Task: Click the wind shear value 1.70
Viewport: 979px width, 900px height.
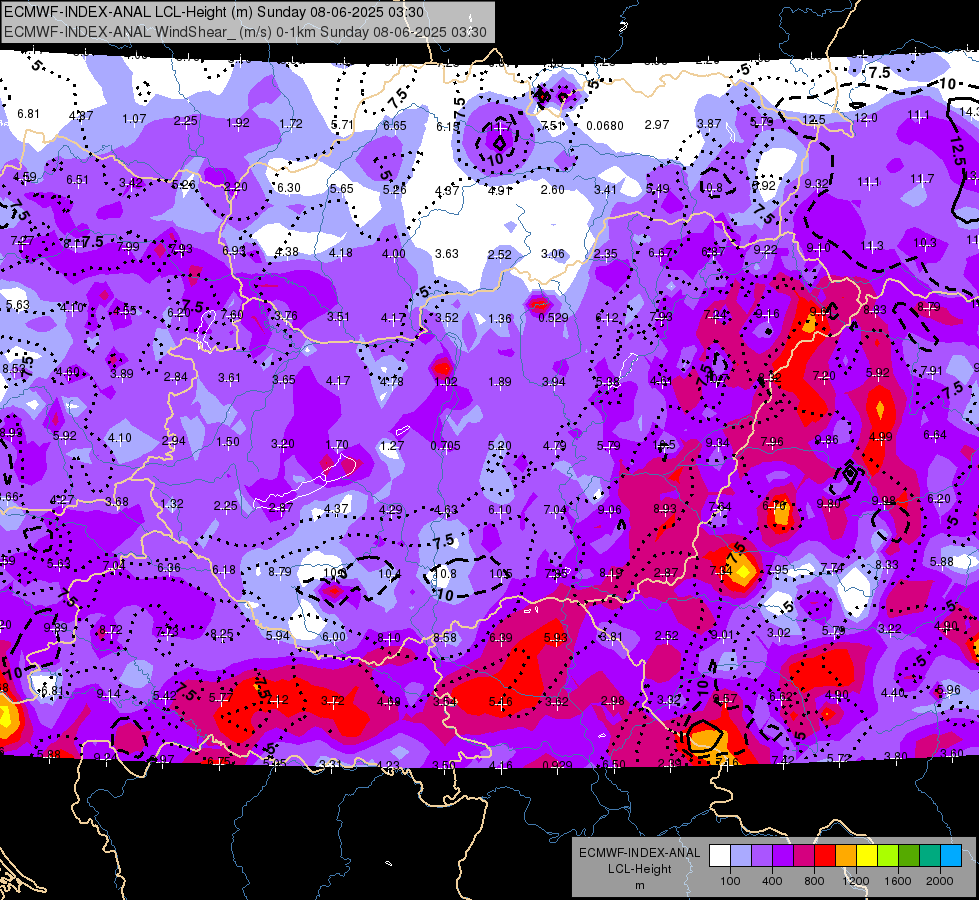Action: point(337,445)
